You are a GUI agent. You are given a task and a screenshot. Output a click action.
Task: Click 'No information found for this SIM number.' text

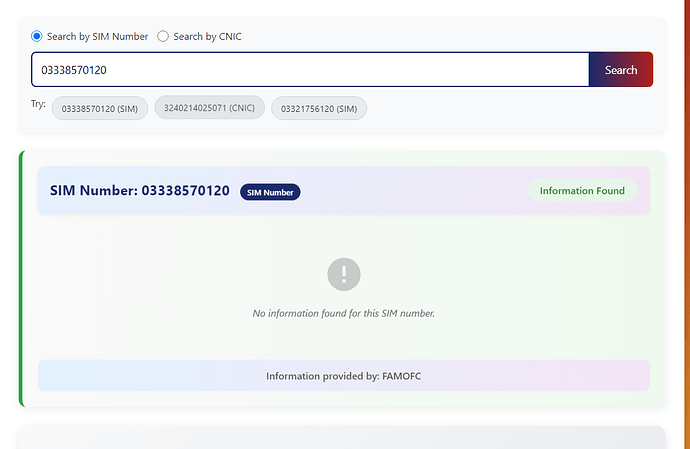(x=344, y=313)
